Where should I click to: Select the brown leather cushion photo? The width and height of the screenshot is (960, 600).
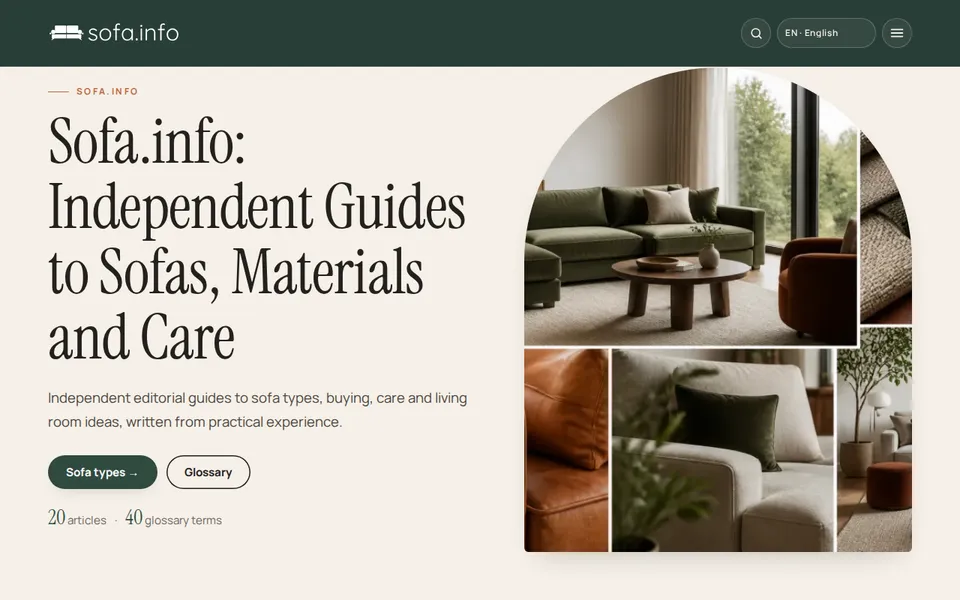(566, 451)
